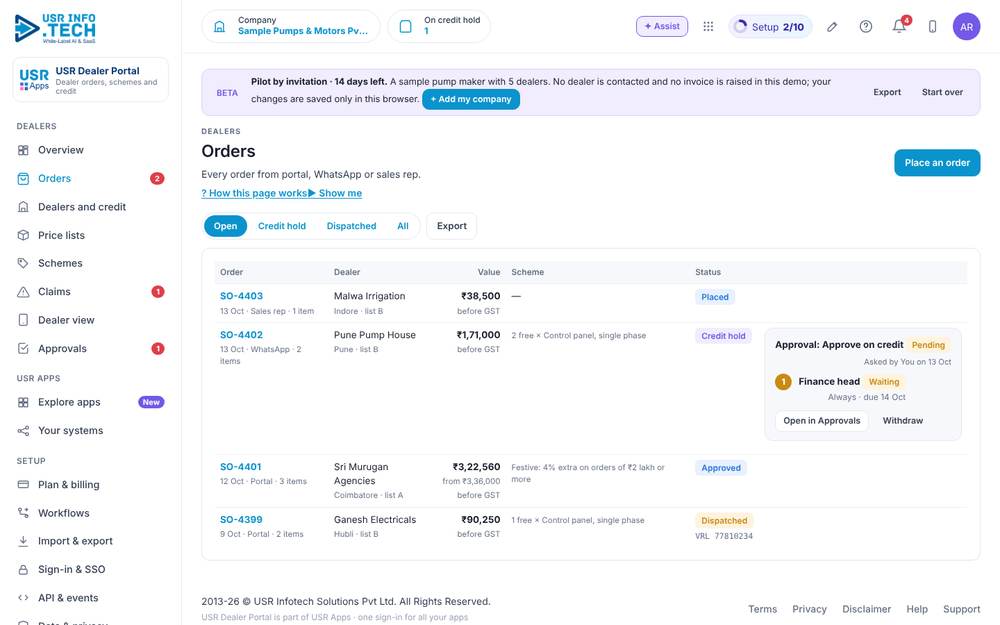
Task: Select the Credit hold filter tab
Action: tap(282, 226)
